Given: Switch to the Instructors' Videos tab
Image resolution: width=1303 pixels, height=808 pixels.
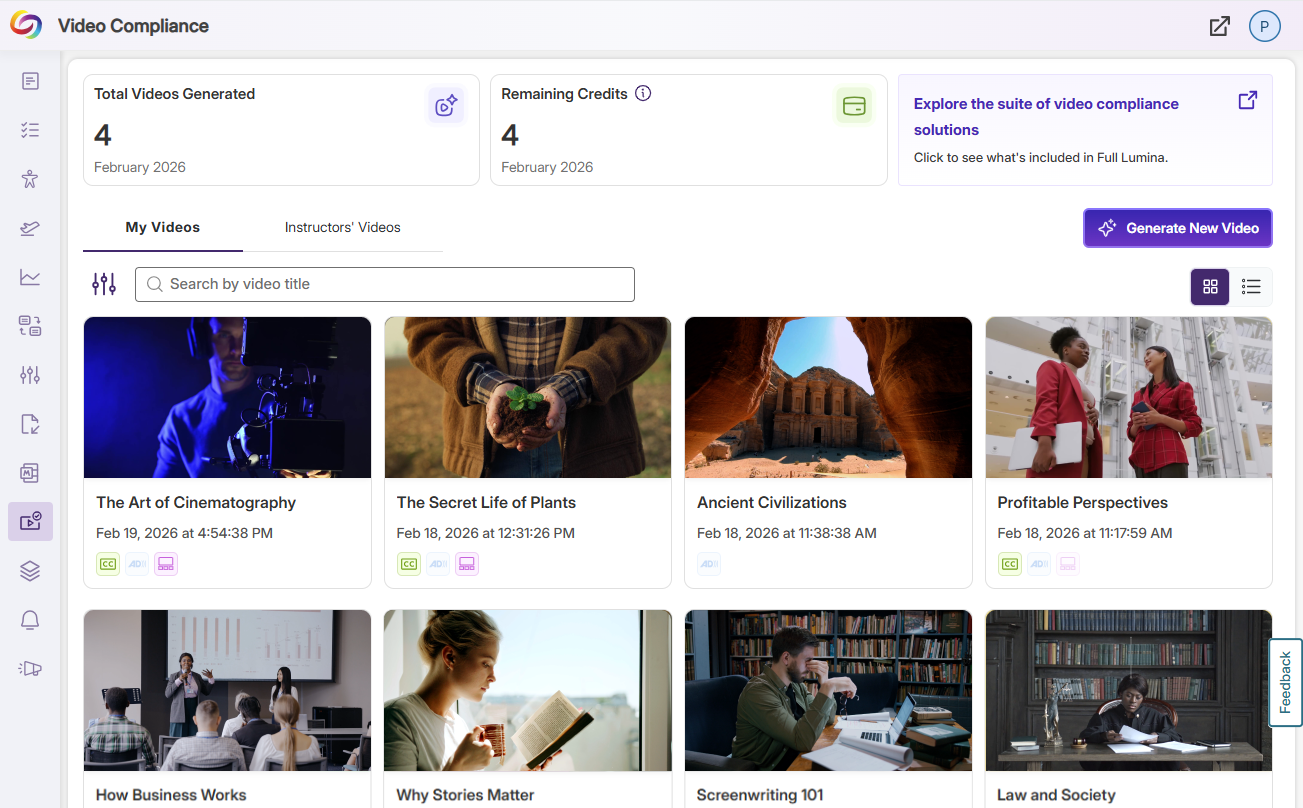Looking at the screenshot, I should coord(342,228).
